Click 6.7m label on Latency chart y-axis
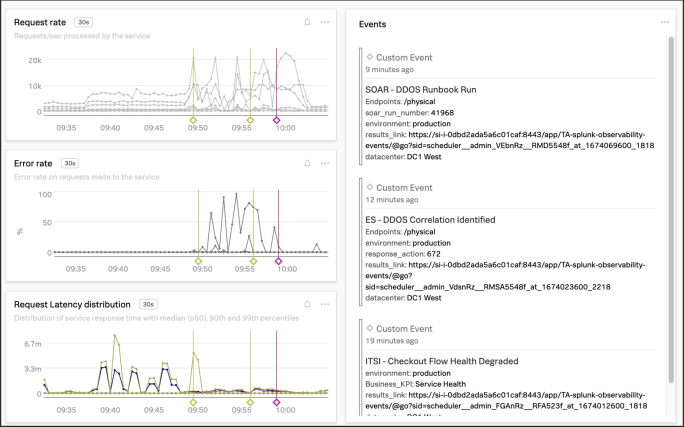Image resolution: width=684 pixels, height=427 pixels. point(33,344)
